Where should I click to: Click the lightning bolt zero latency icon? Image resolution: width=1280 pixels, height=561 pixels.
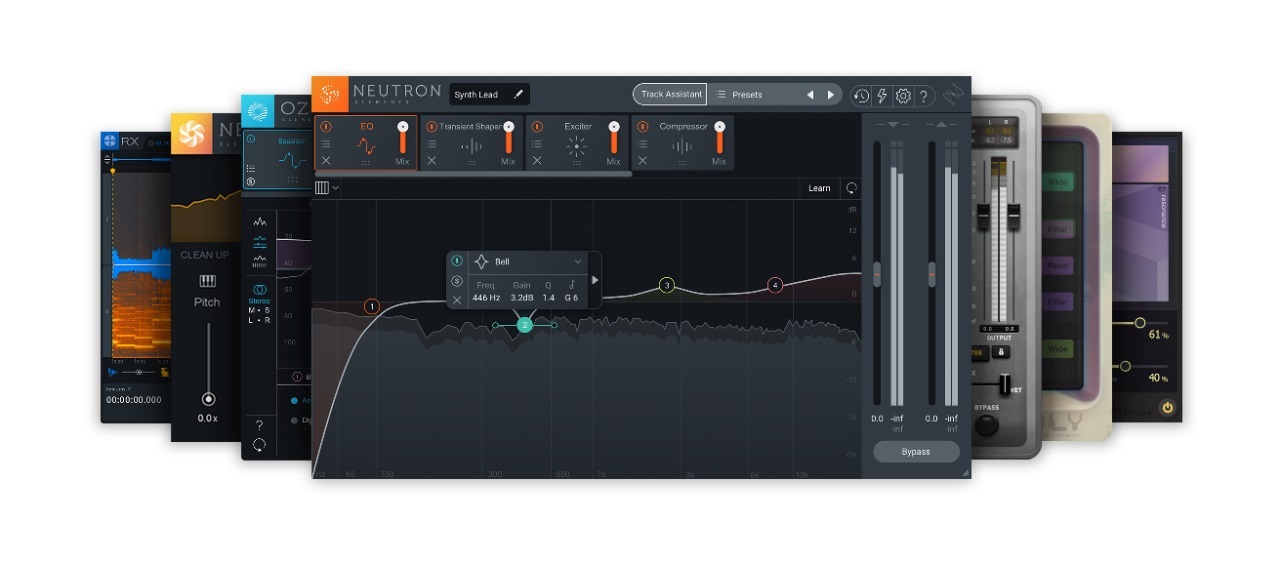(882, 96)
